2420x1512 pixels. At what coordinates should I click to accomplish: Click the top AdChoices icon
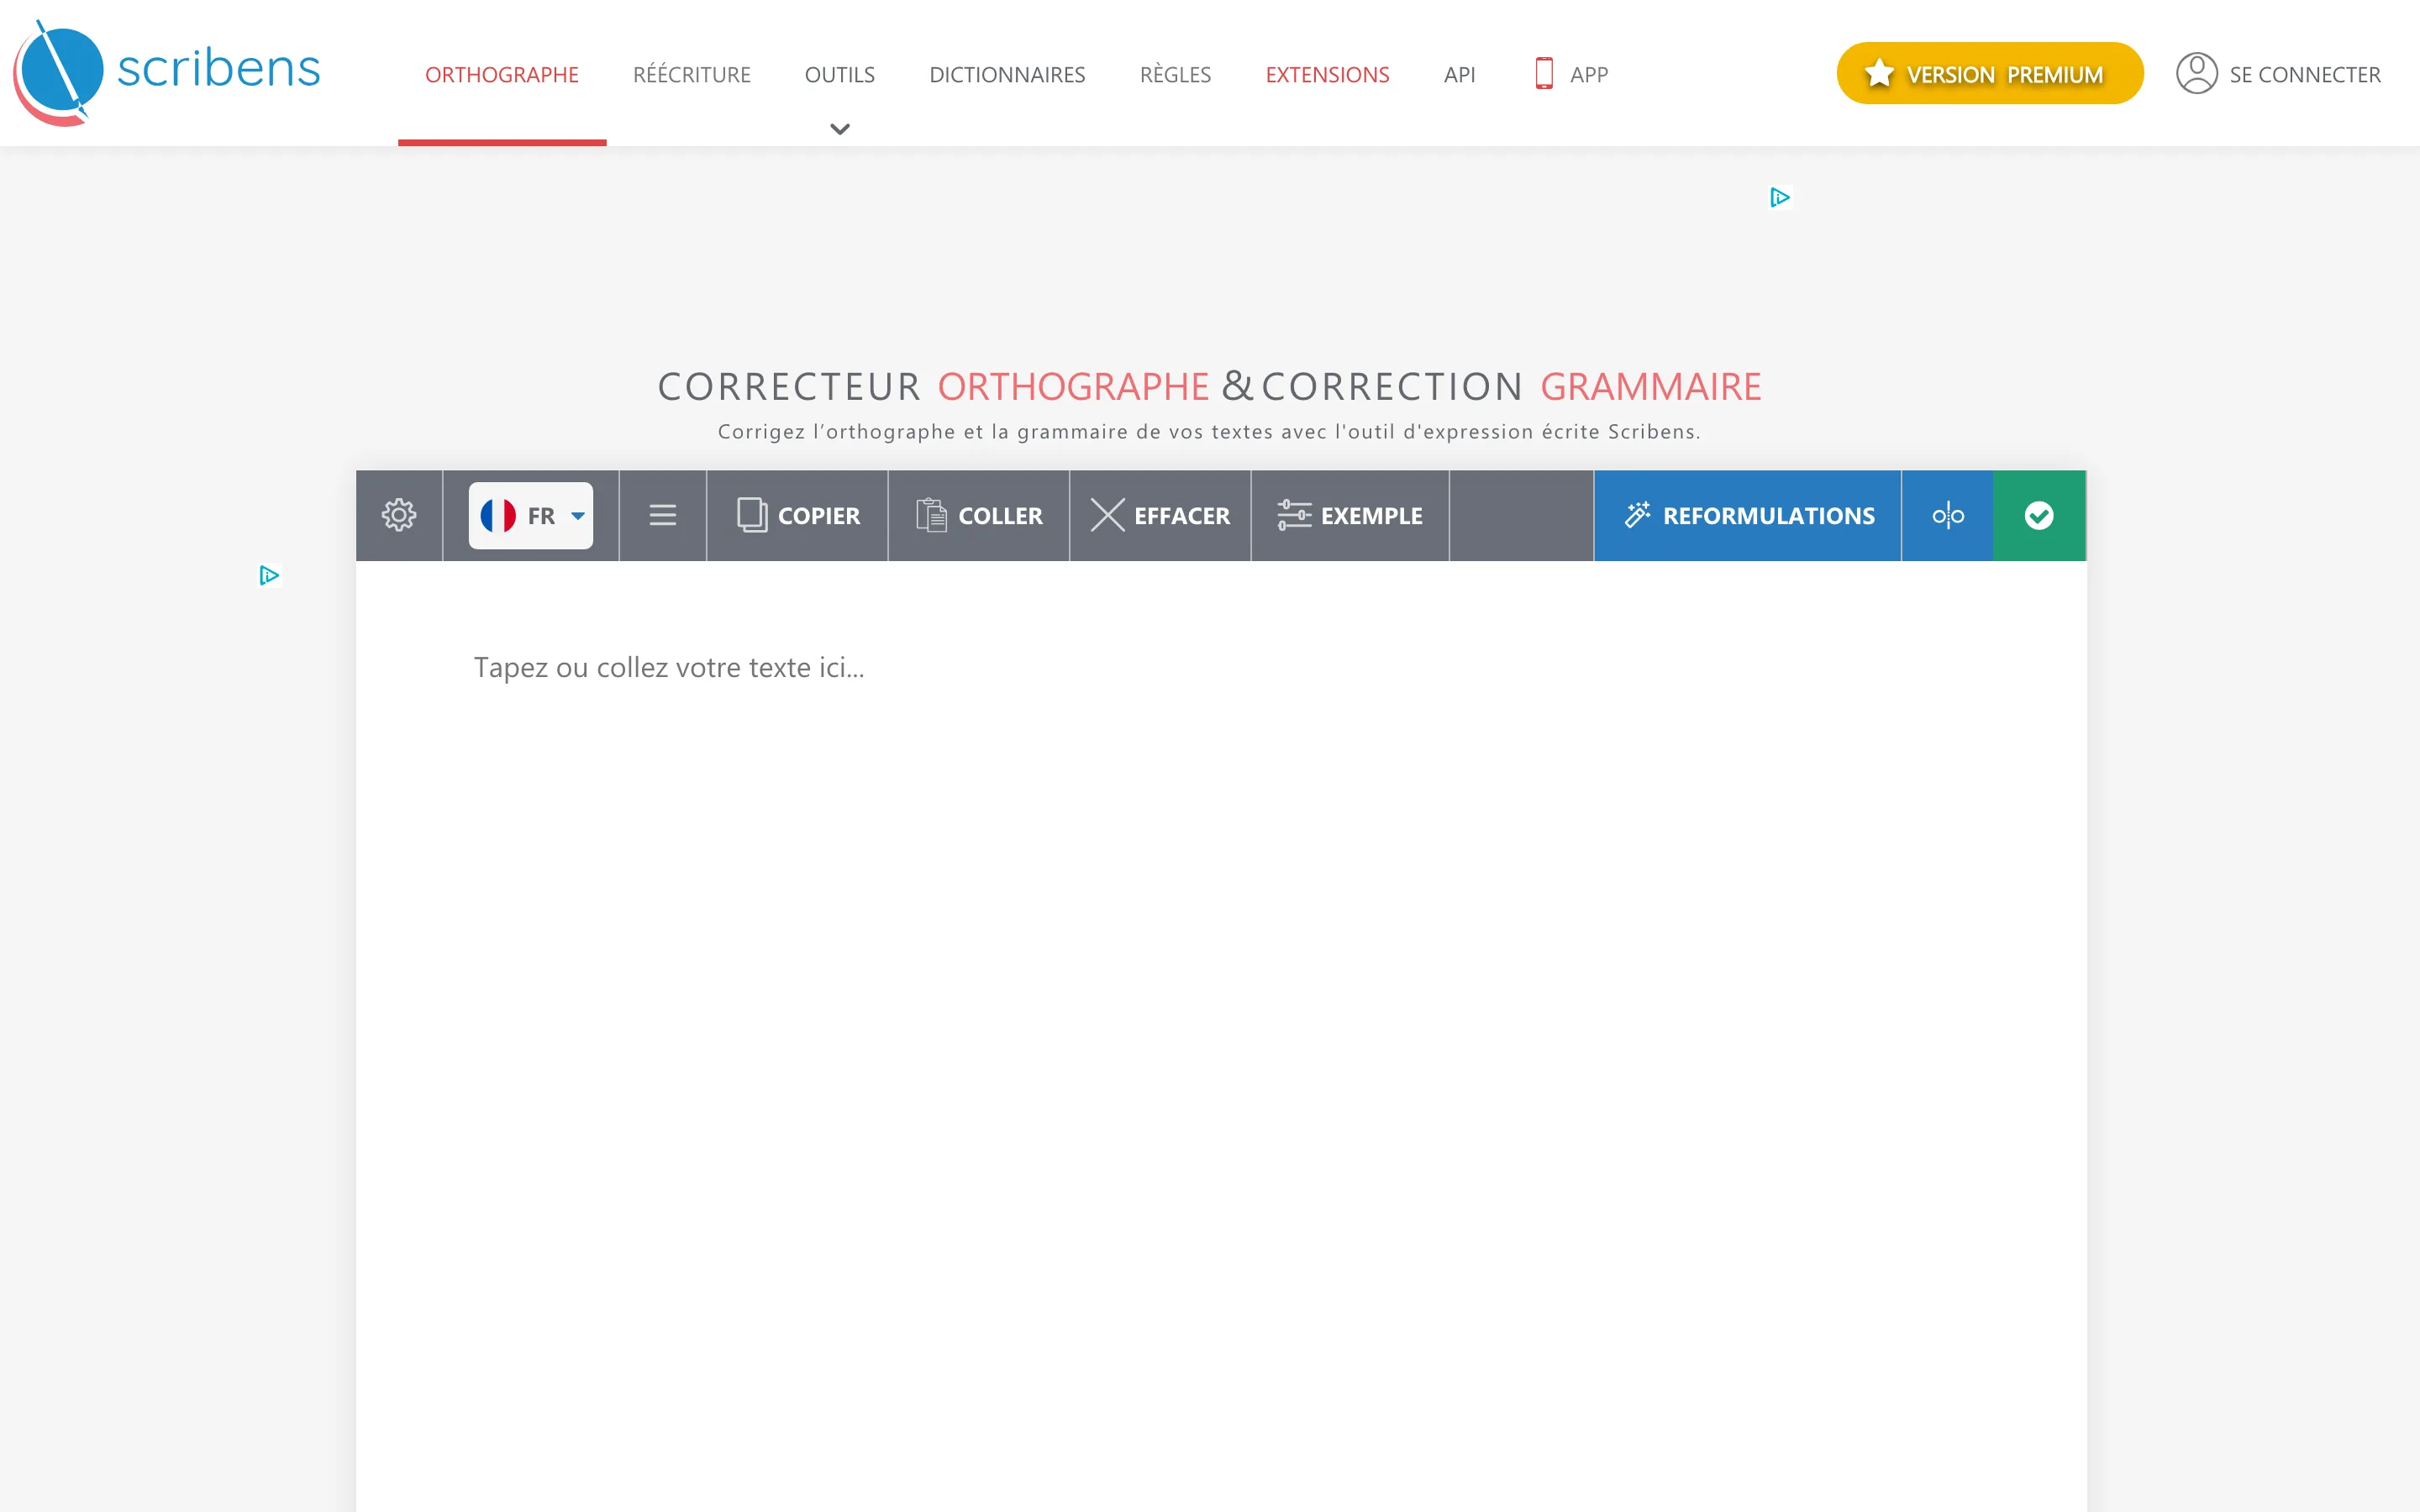click(1780, 197)
